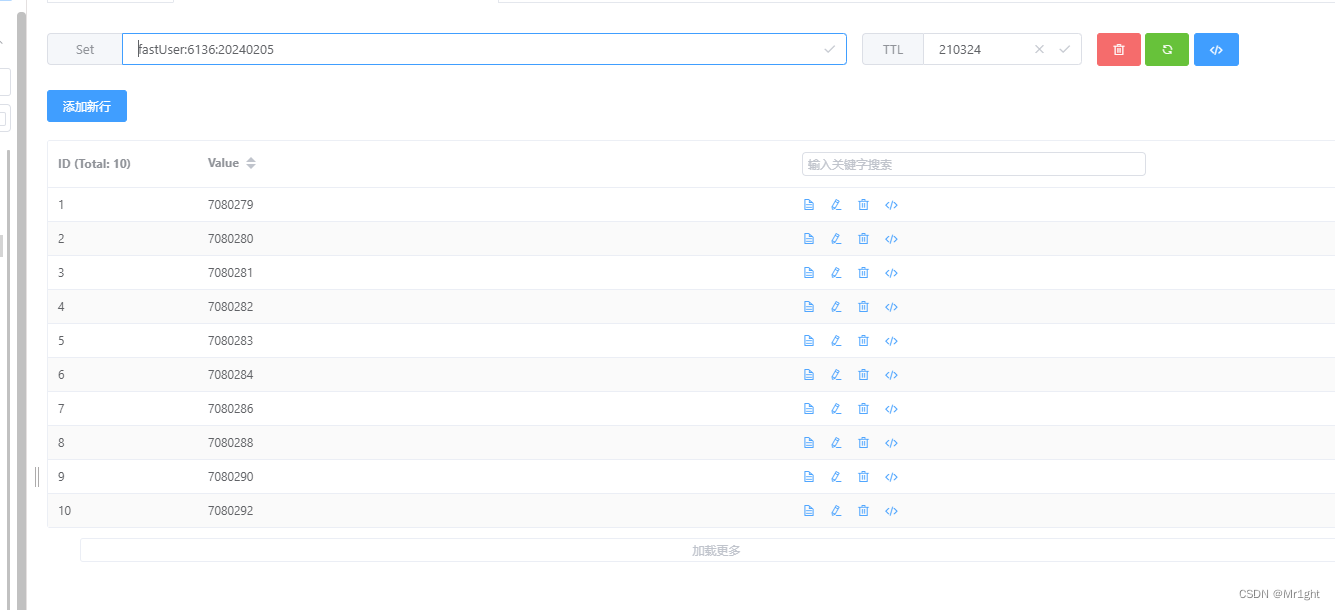Screen dimensions: 1335x610
Task: View details of row 7080283
Action: coord(809,341)
